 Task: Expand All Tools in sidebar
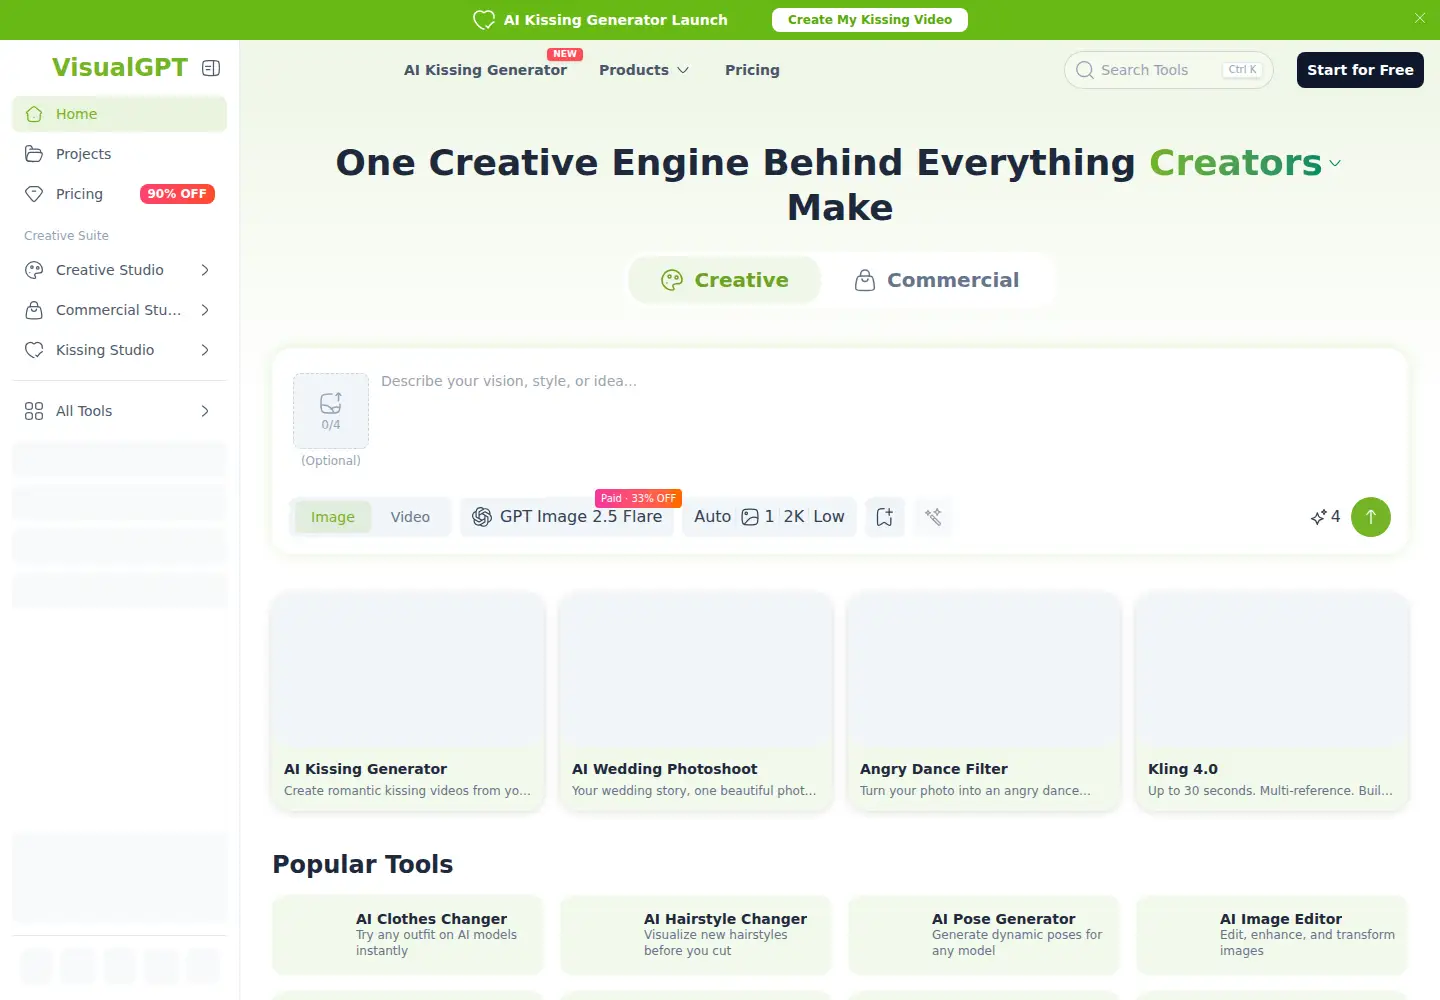(119, 411)
